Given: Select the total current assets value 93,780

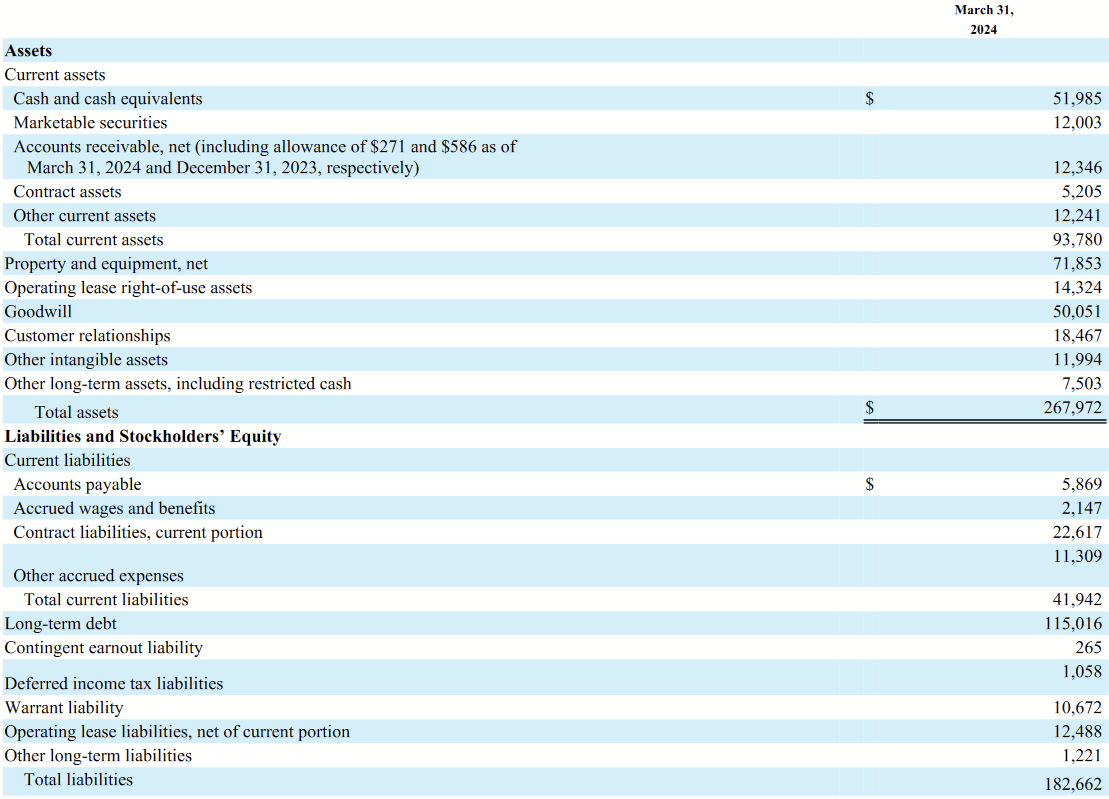Looking at the screenshot, I should click(x=1076, y=240).
